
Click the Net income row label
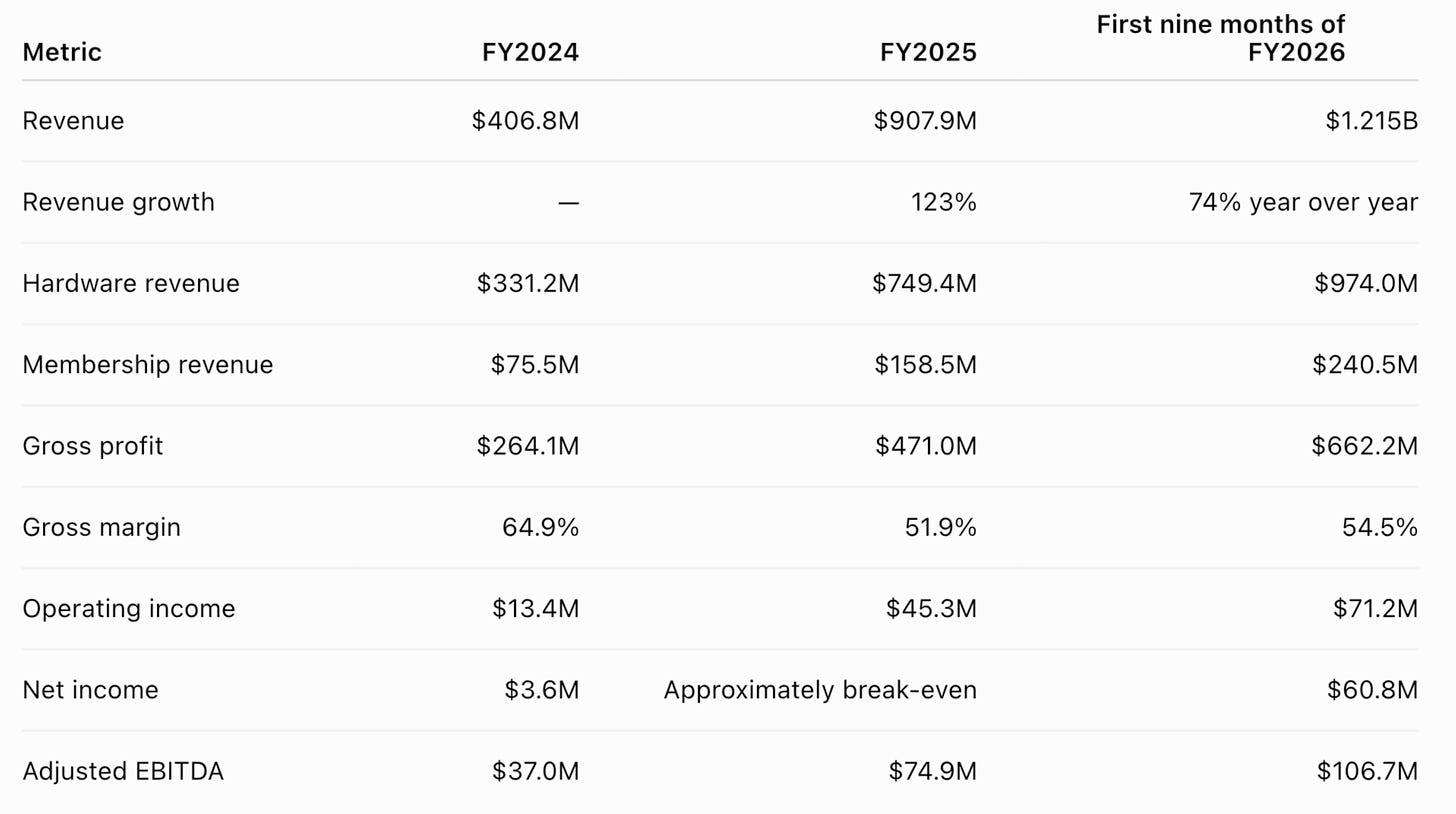[90, 690]
